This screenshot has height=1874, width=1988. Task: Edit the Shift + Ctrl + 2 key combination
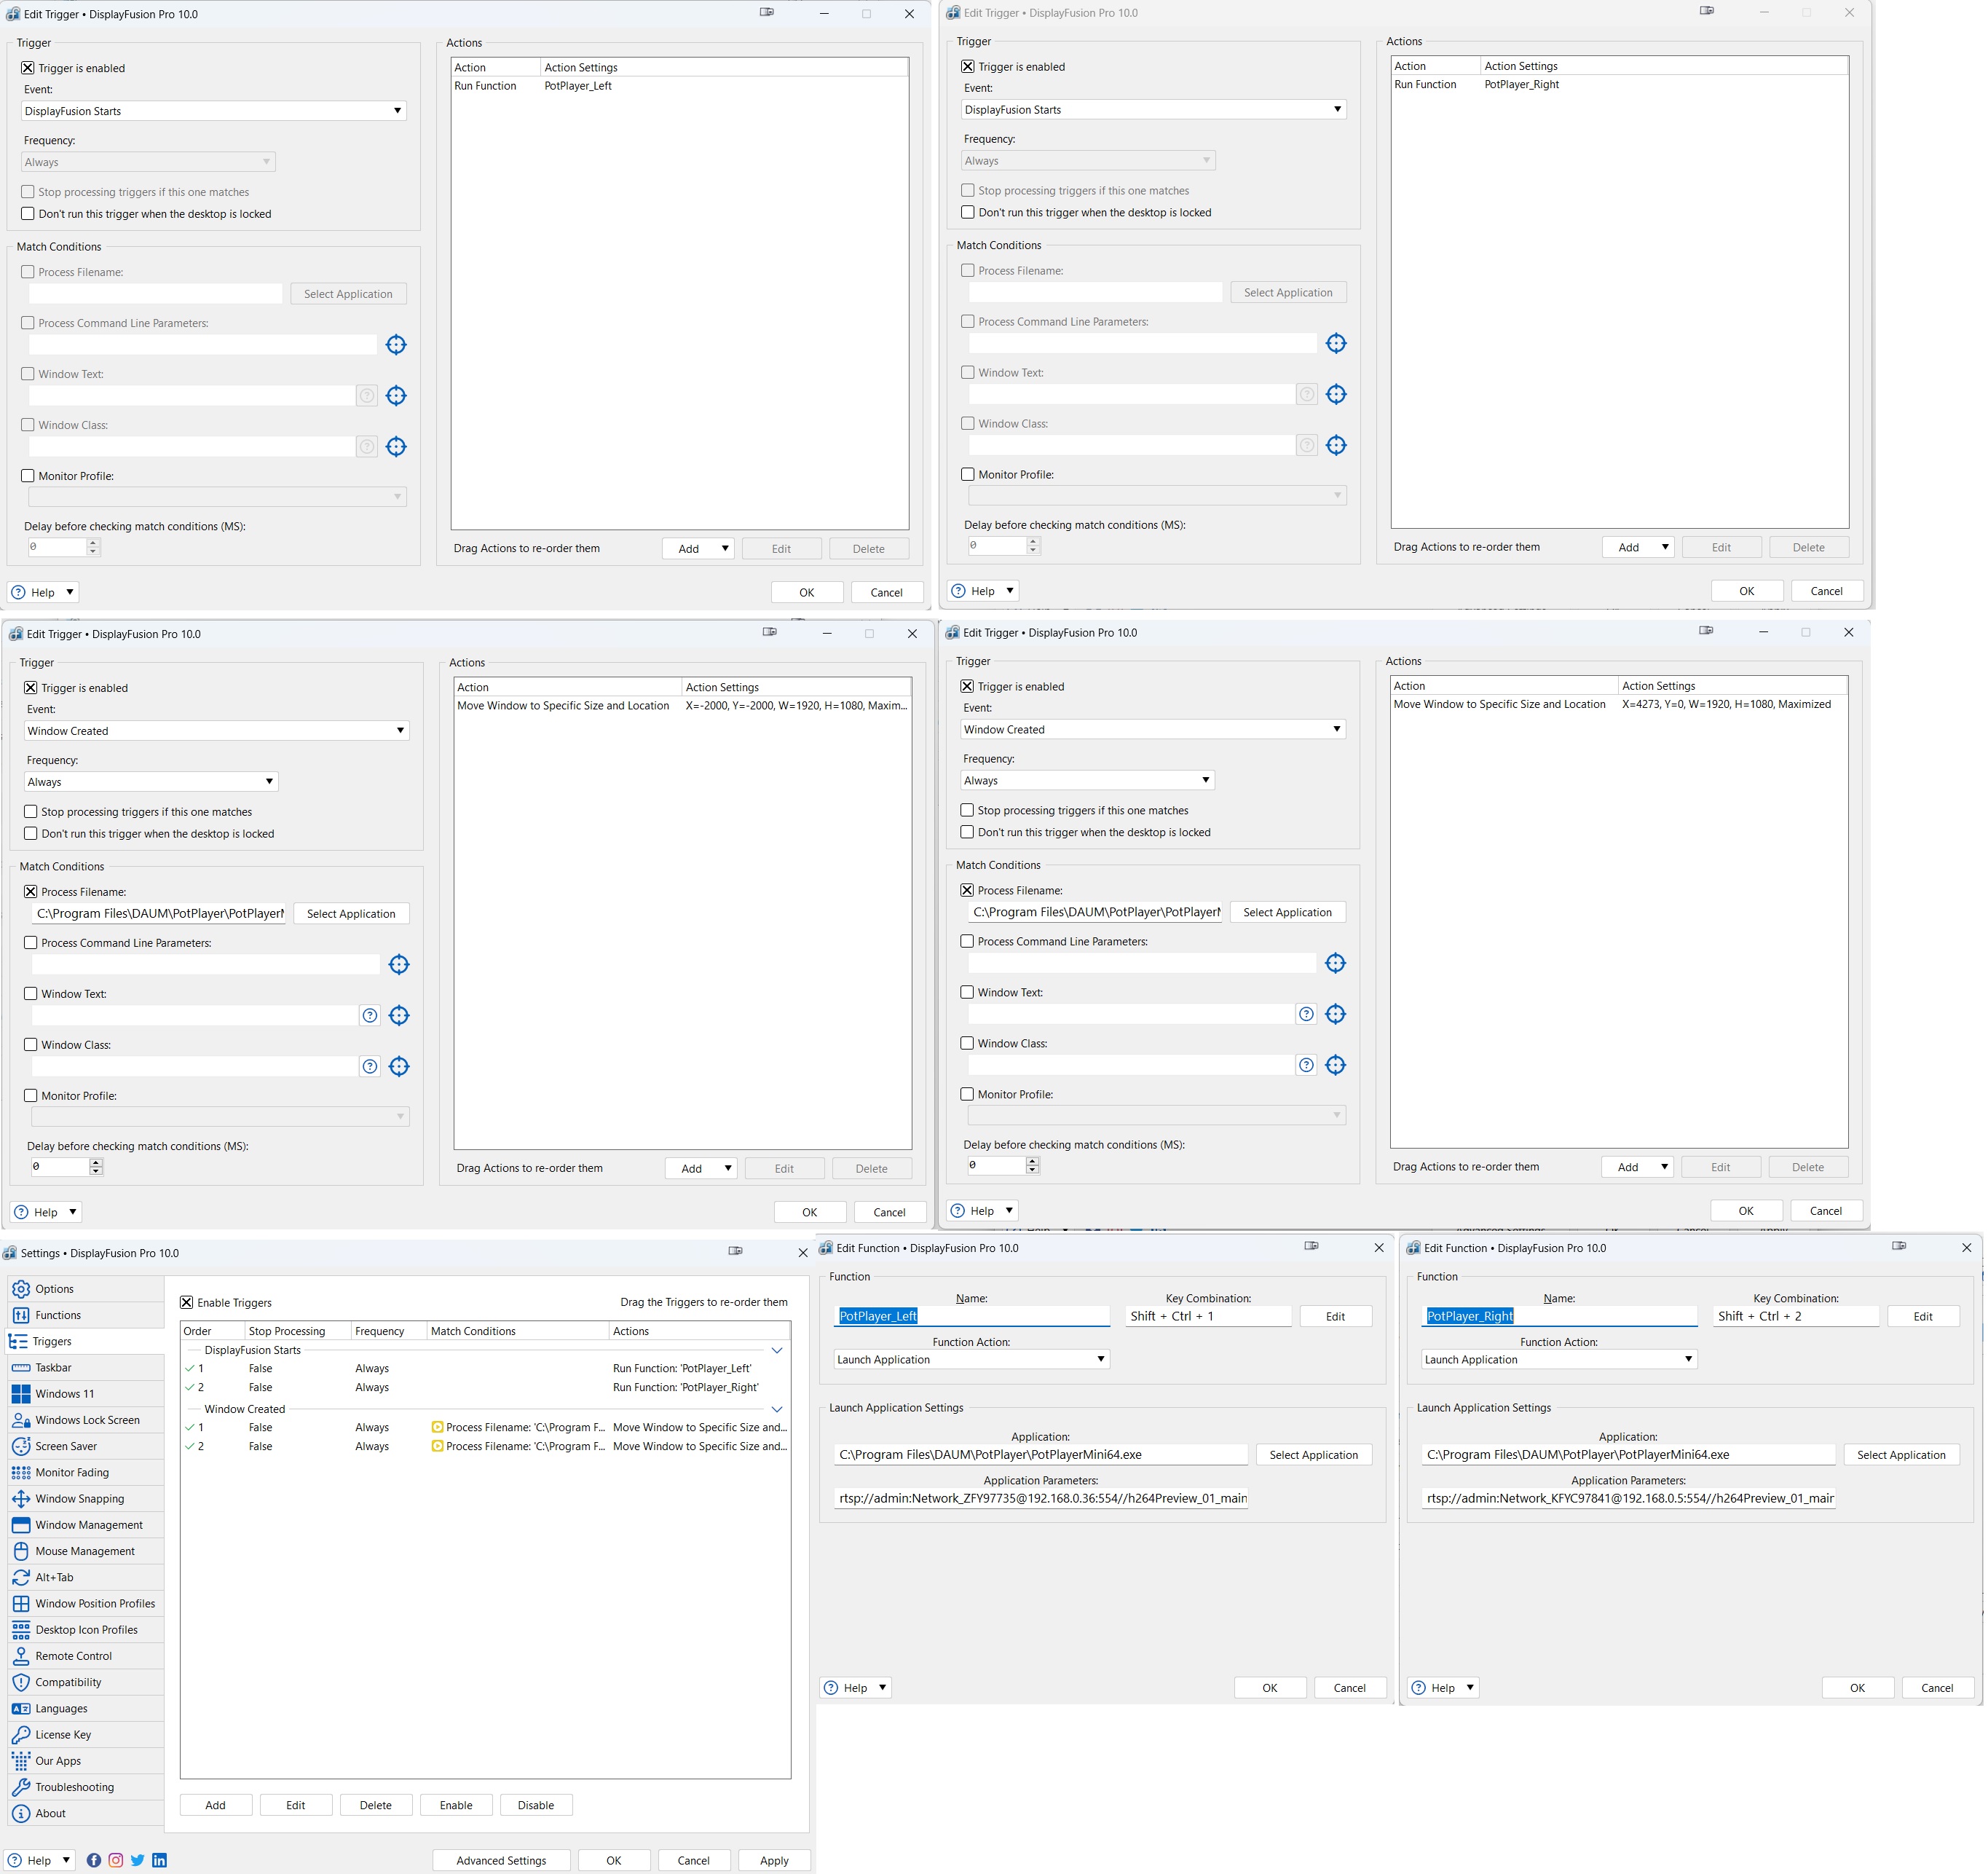(x=1922, y=1316)
